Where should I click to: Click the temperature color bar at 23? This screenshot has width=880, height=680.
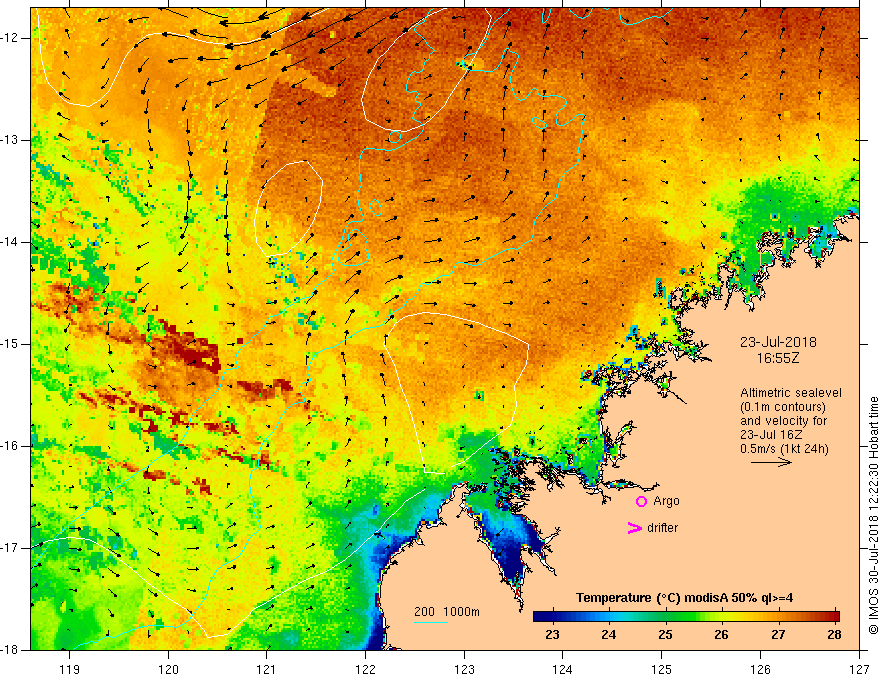[x=553, y=617]
